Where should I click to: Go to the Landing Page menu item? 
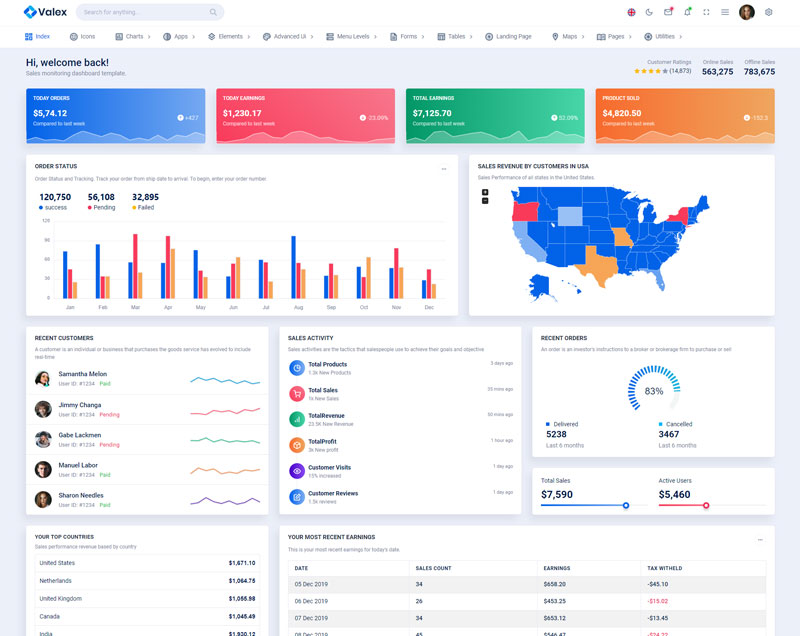point(508,36)
